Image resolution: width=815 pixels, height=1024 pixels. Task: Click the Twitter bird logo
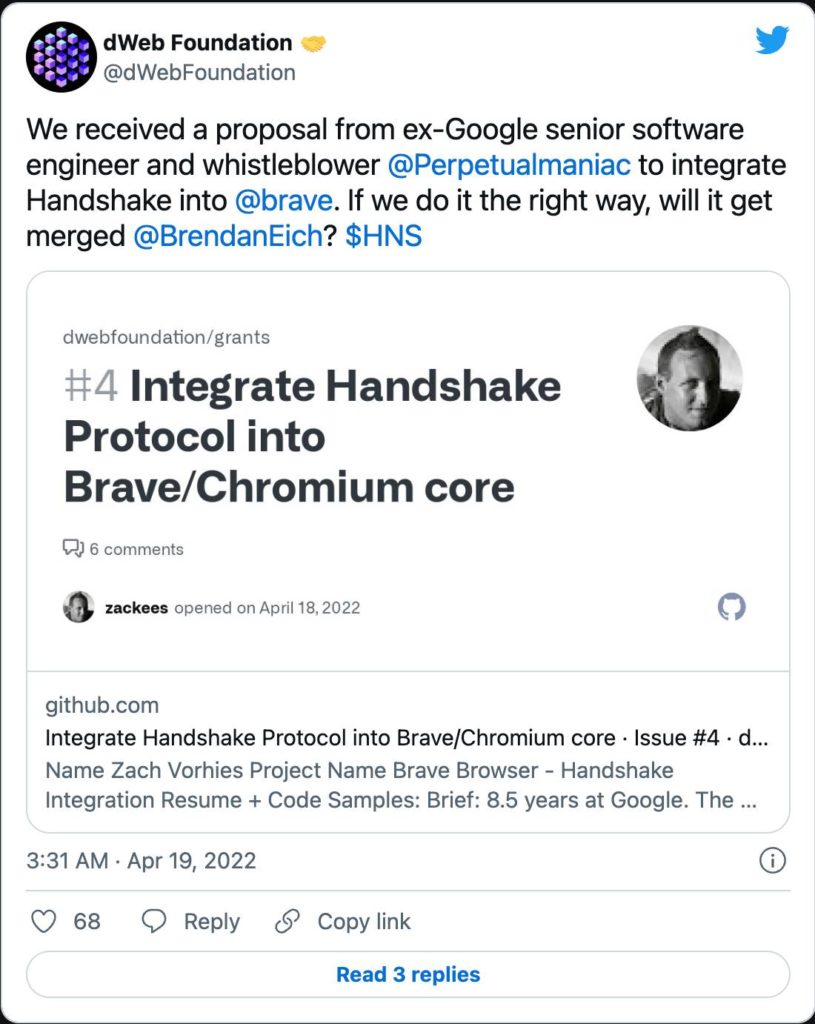[772, 40]
